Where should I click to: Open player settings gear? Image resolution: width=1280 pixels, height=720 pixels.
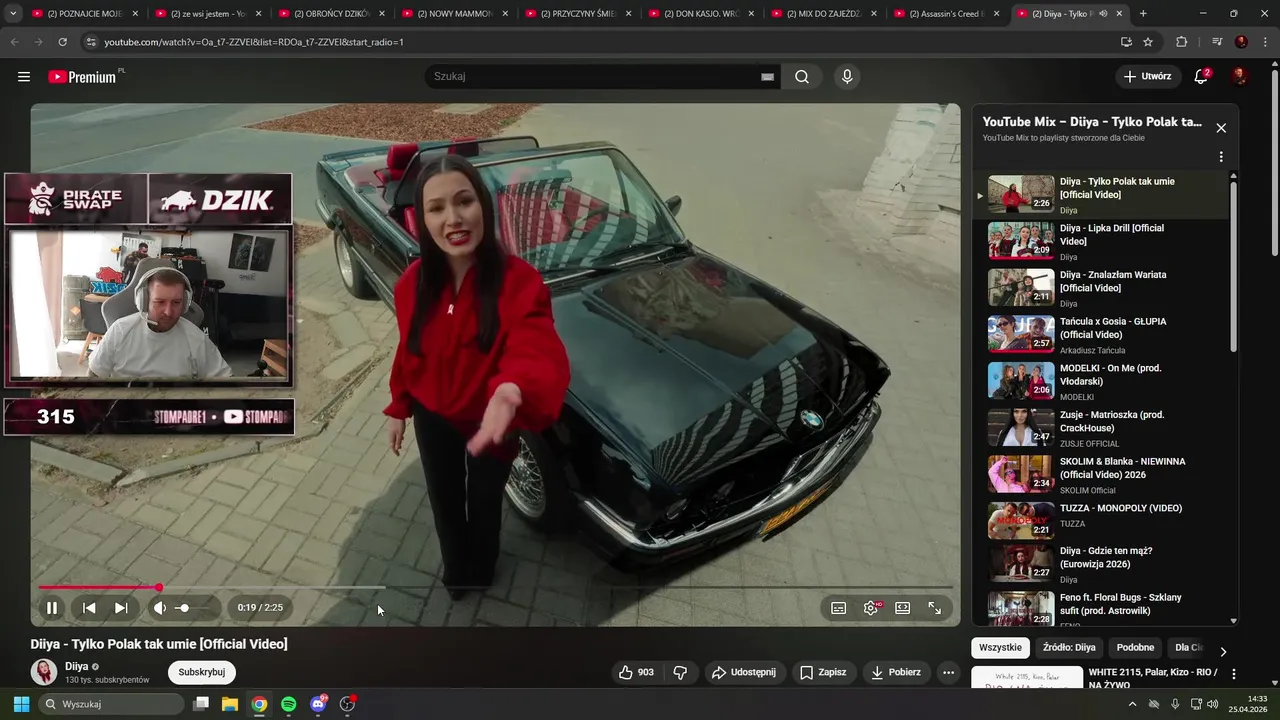pyautogui.click(x=871, y=608)
